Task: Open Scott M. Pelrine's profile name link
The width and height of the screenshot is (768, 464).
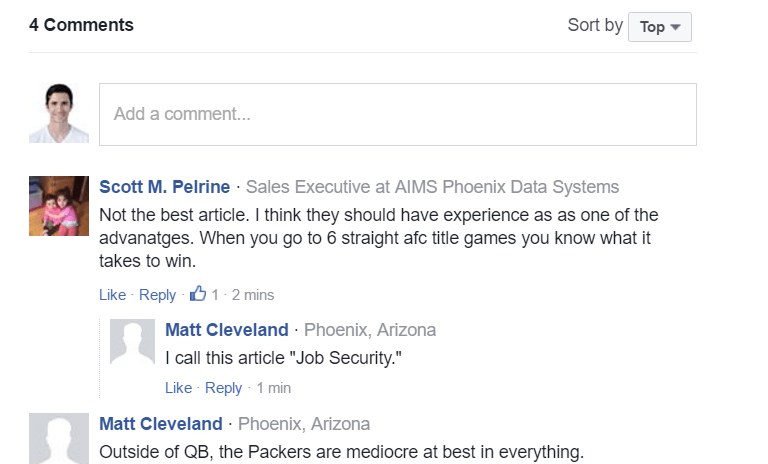Action: pos(164,187)
